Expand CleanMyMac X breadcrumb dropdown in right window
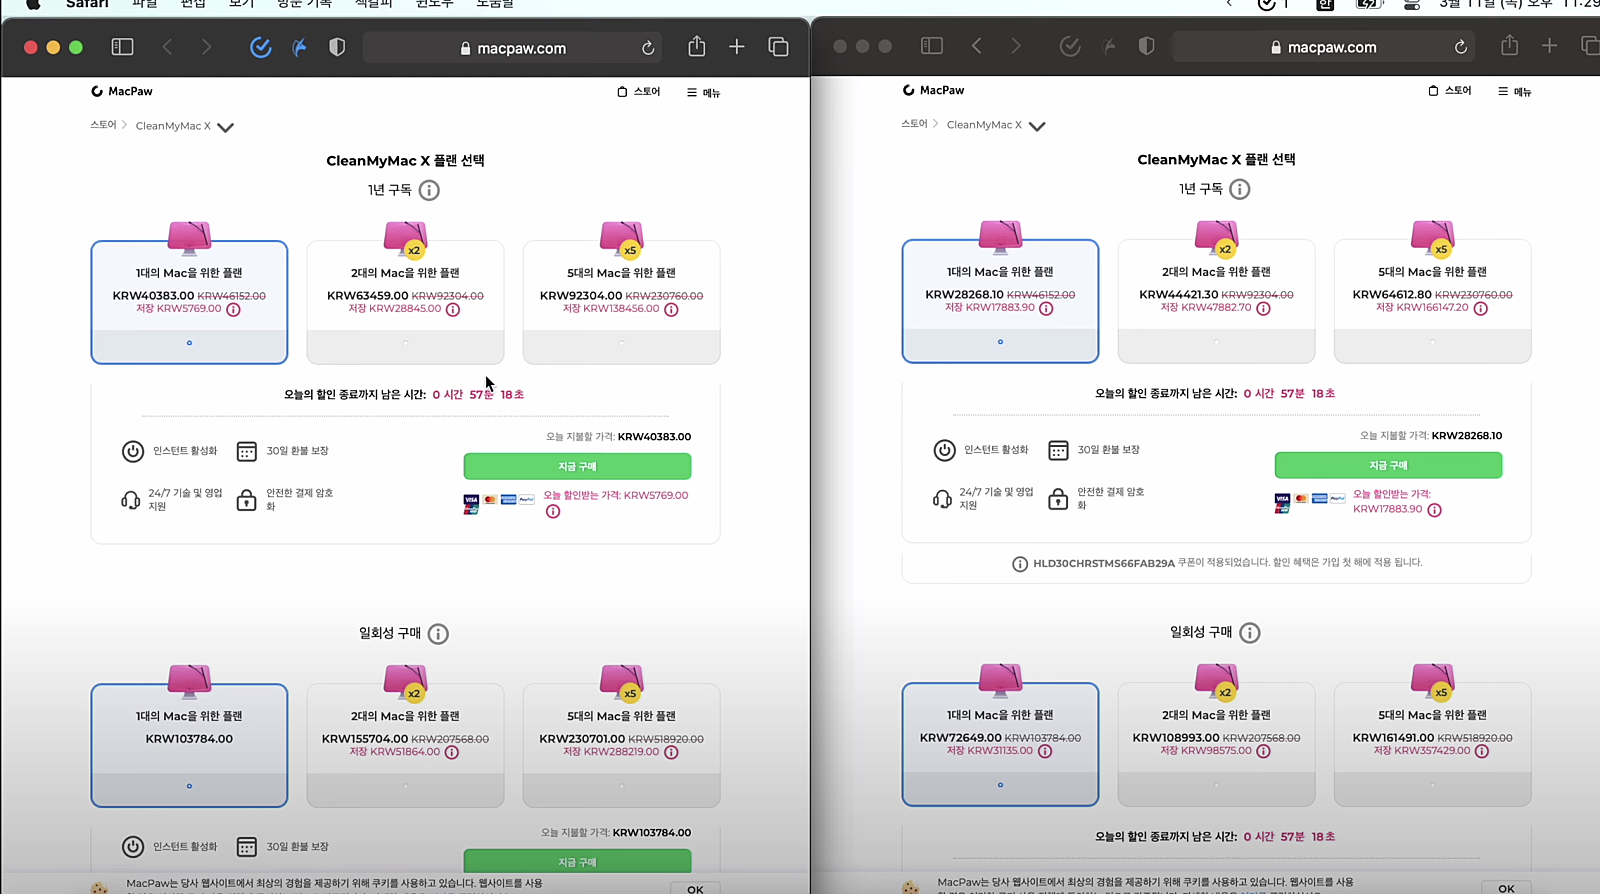 [1037, 126]
